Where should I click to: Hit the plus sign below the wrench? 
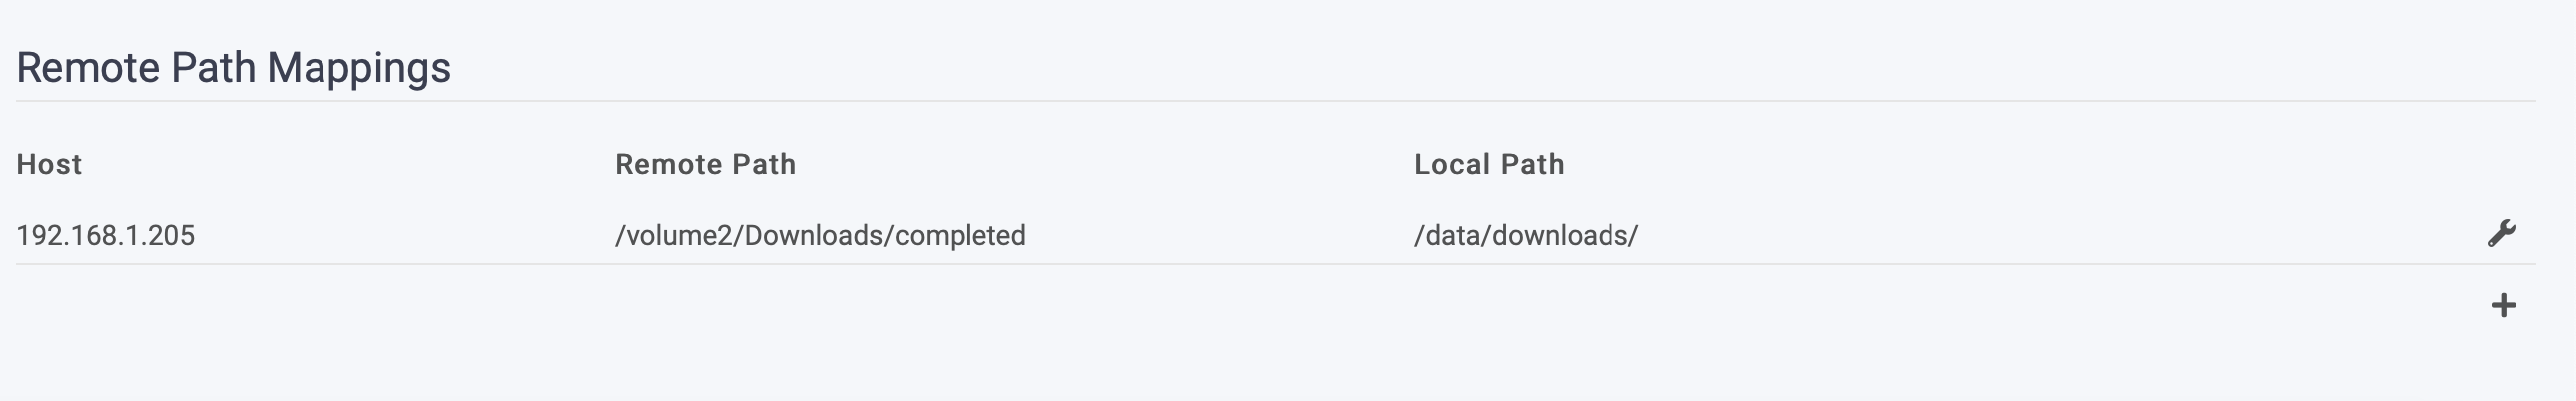tap(2503, 305)
